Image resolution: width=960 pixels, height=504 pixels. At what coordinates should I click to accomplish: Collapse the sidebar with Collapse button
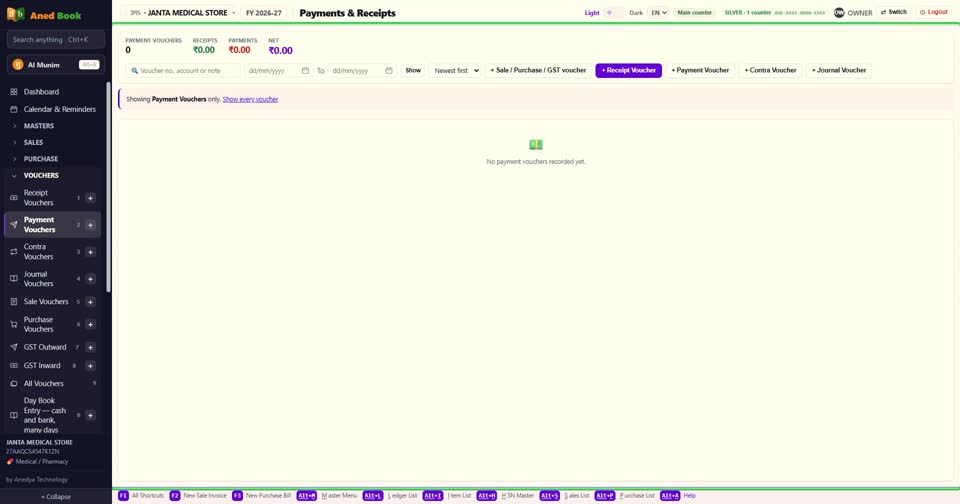tap(56, 497)
